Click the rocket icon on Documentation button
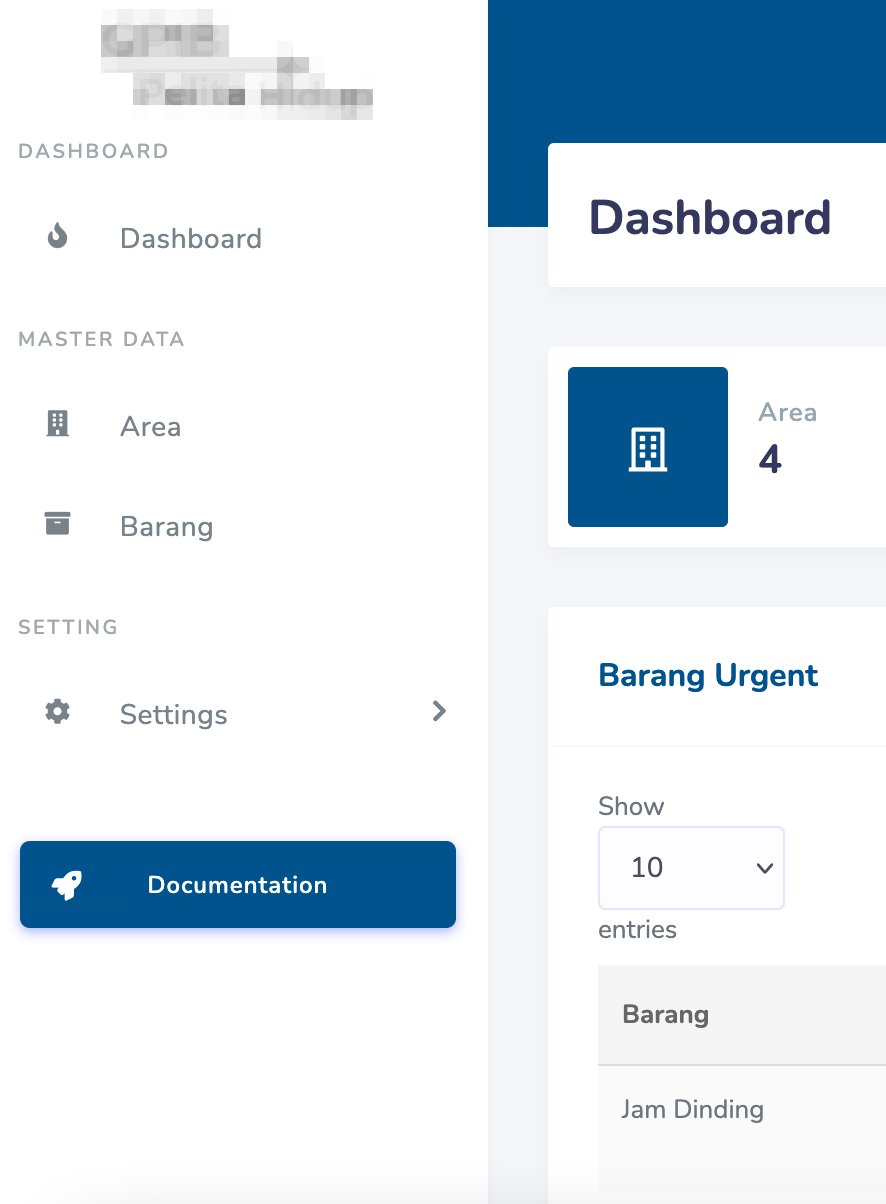 [x=66, y=884]
